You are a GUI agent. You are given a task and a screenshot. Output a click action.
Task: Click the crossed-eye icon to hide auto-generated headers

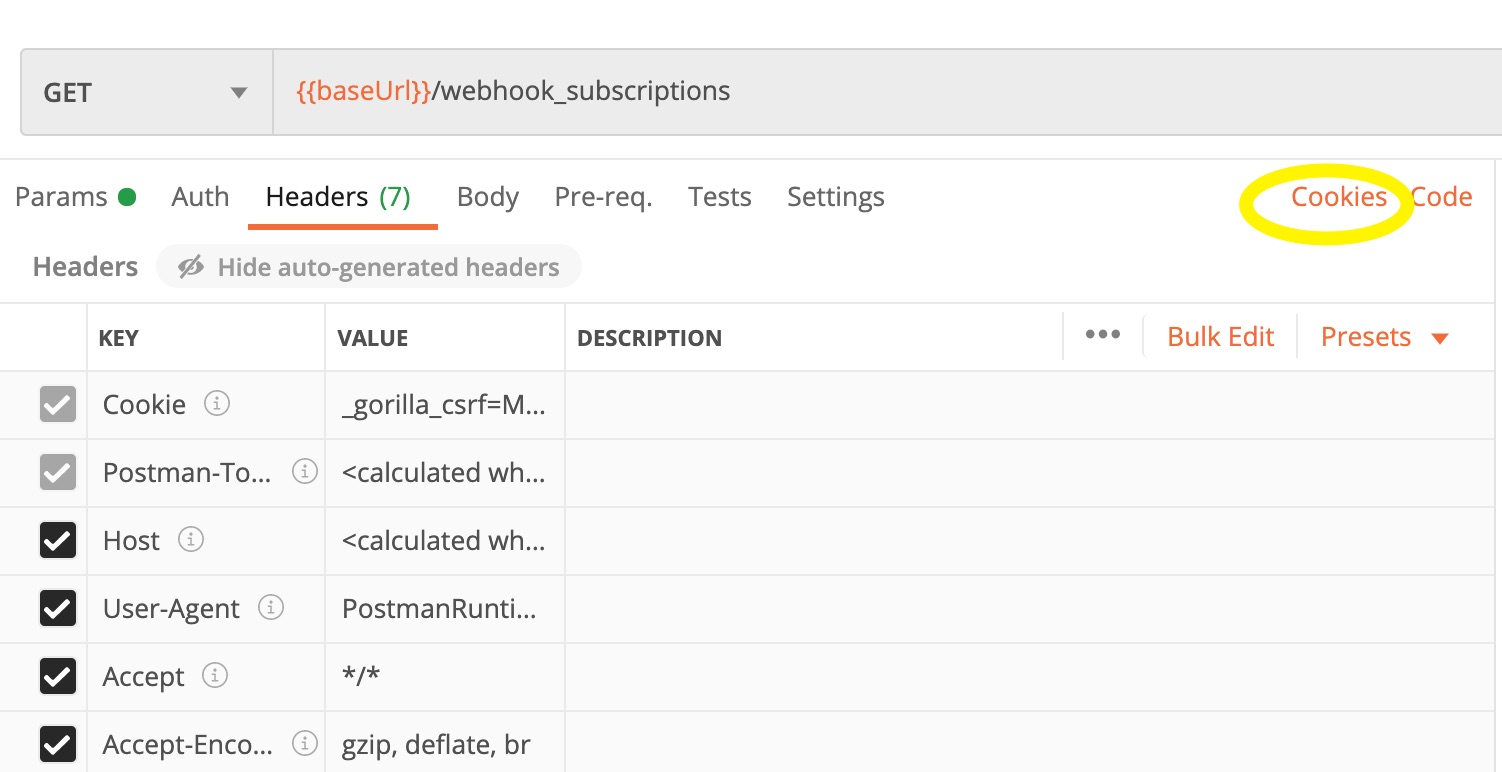coord(191,266)
